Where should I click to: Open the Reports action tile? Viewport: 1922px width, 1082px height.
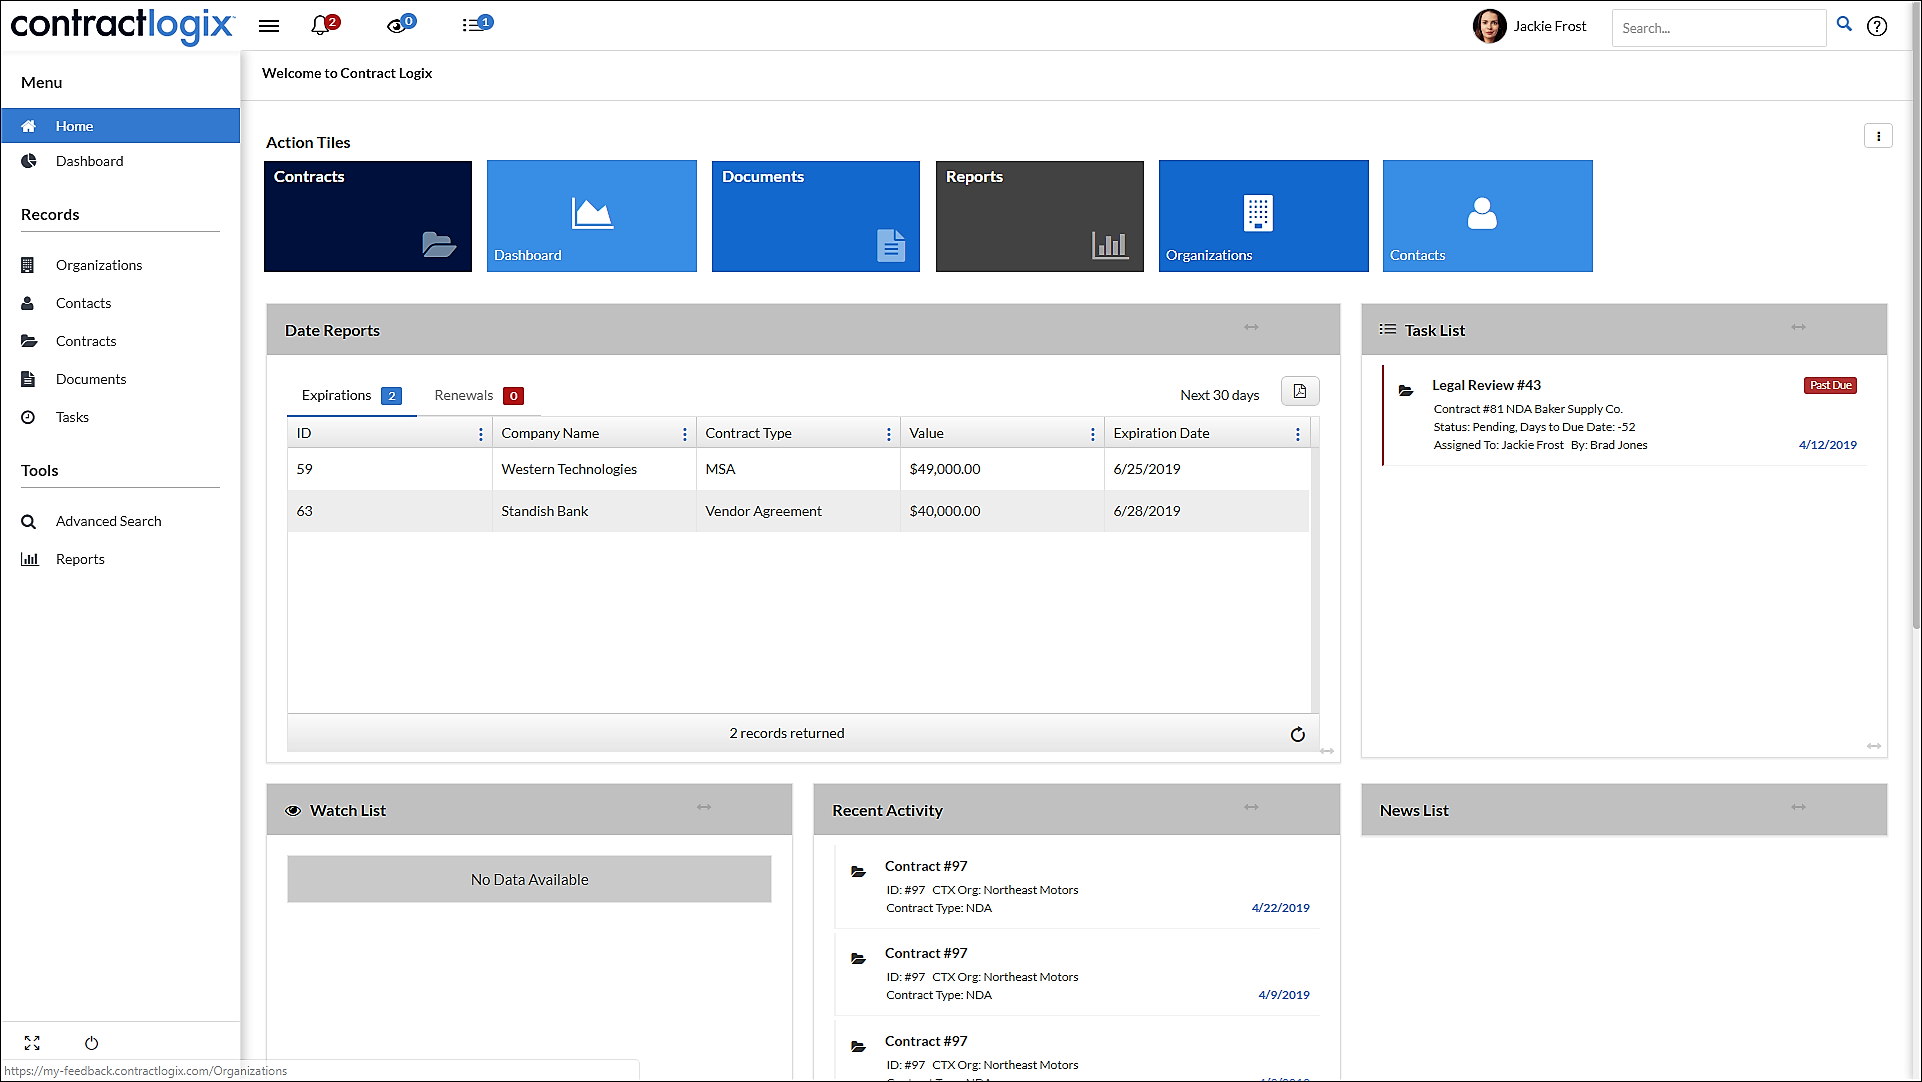point(1040,216)
